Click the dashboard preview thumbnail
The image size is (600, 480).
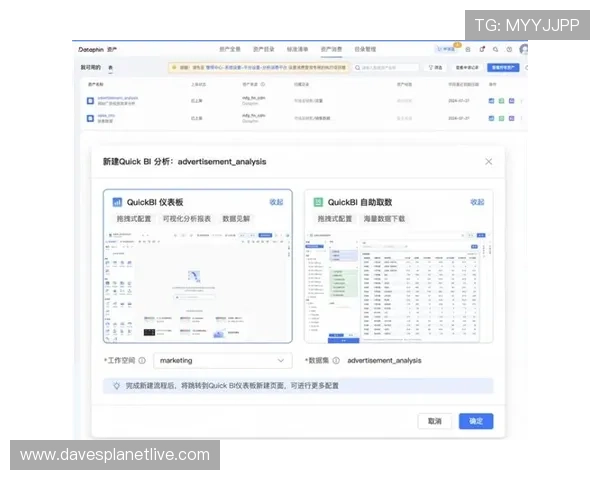pos(198,286)
